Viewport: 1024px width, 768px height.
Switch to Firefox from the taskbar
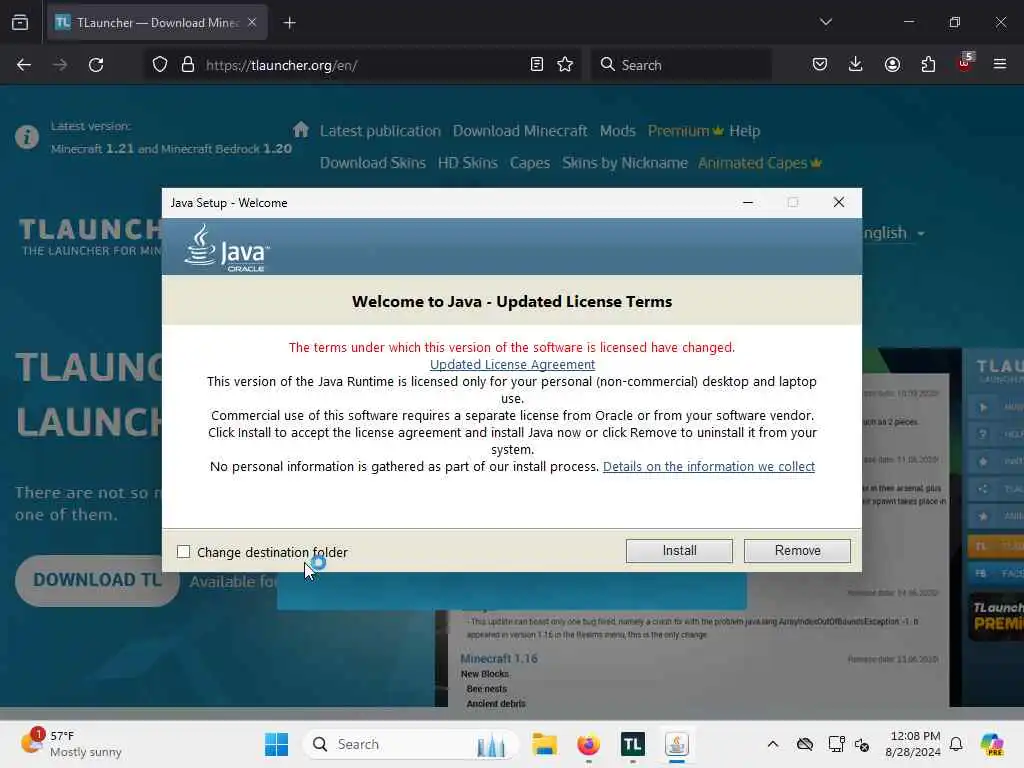pos(588,744)
